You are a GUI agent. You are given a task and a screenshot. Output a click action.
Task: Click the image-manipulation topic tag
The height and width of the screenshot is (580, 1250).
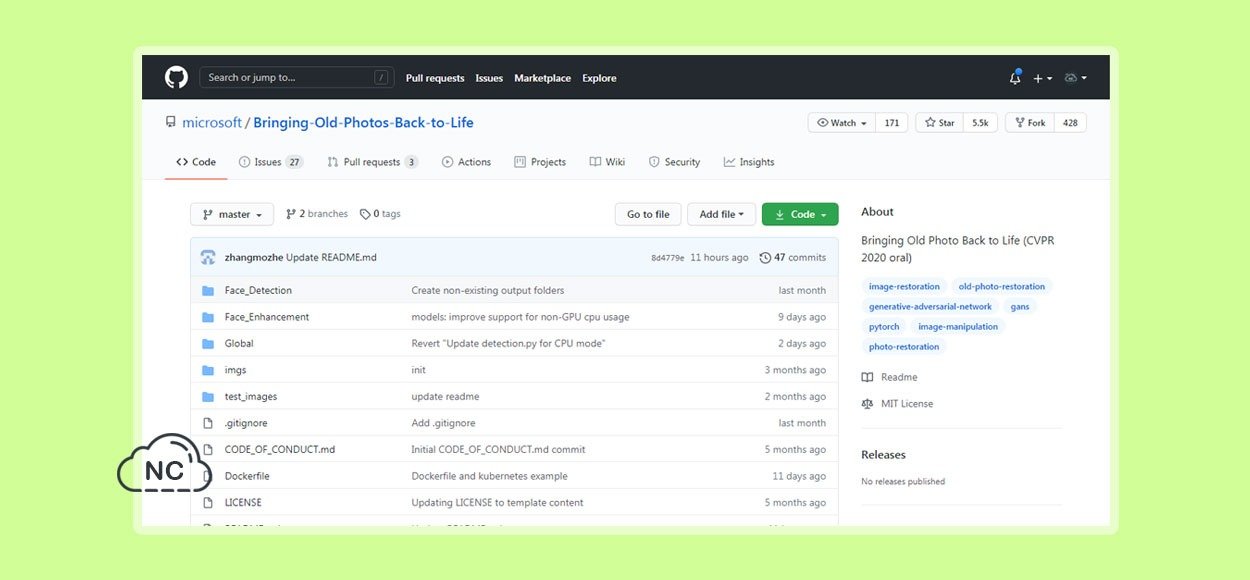pos(958,326)
